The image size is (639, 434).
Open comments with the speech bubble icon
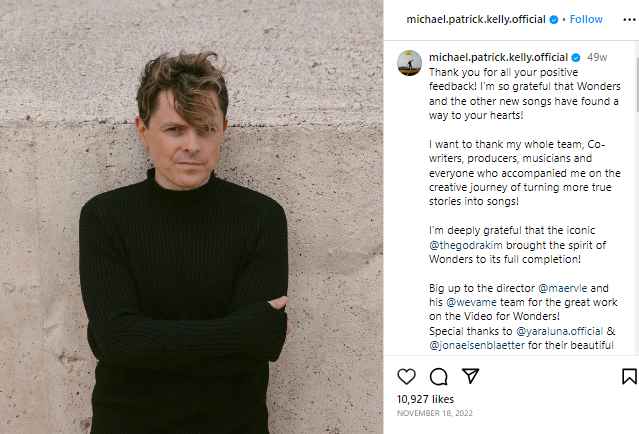click(438, 376)
